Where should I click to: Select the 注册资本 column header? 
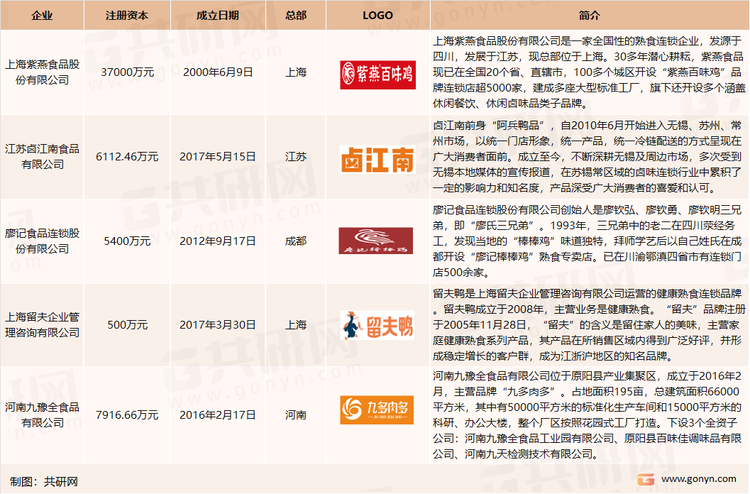[127, 15]
